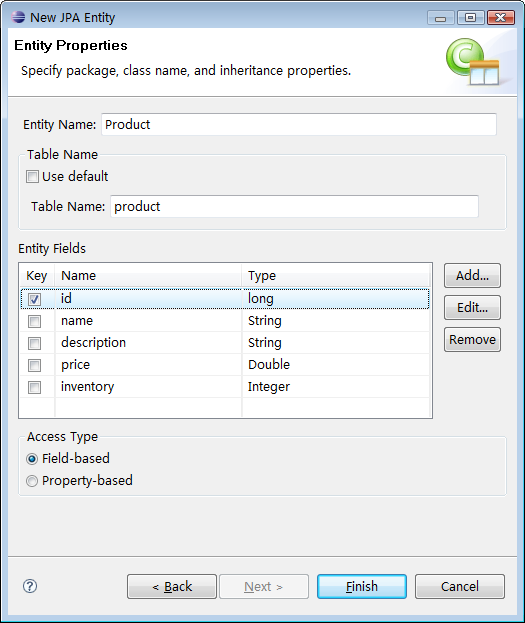Click the Eclipse icon in title bar
The image size is (525, 623).
click(x=18, y=17)
